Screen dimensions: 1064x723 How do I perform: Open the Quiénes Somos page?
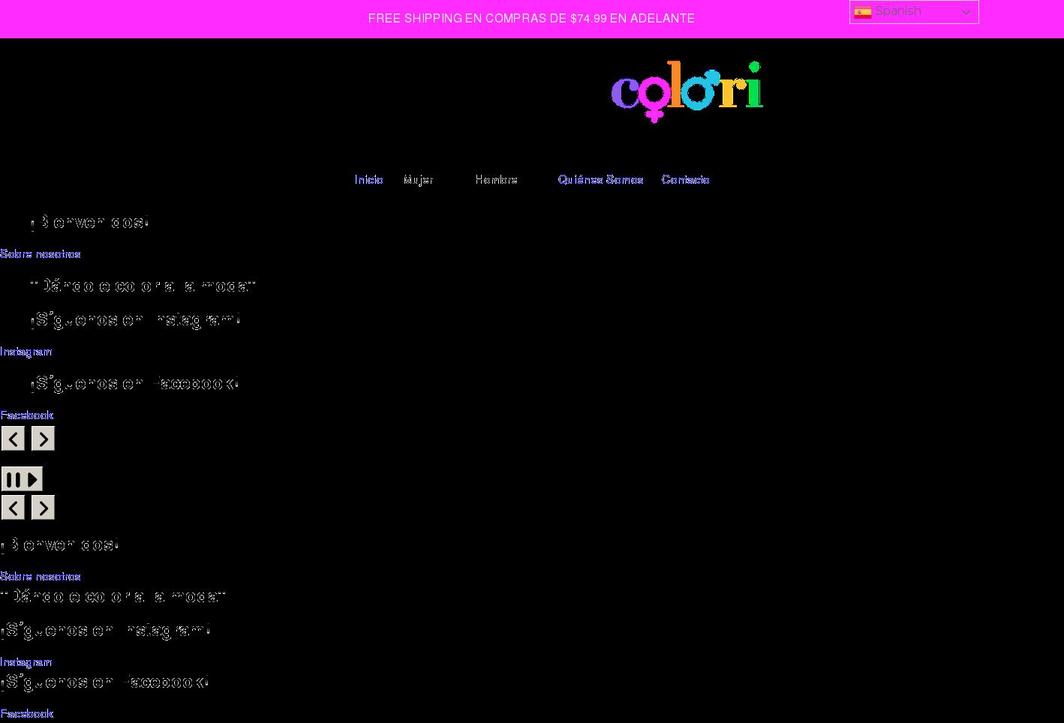coord(601,180)
